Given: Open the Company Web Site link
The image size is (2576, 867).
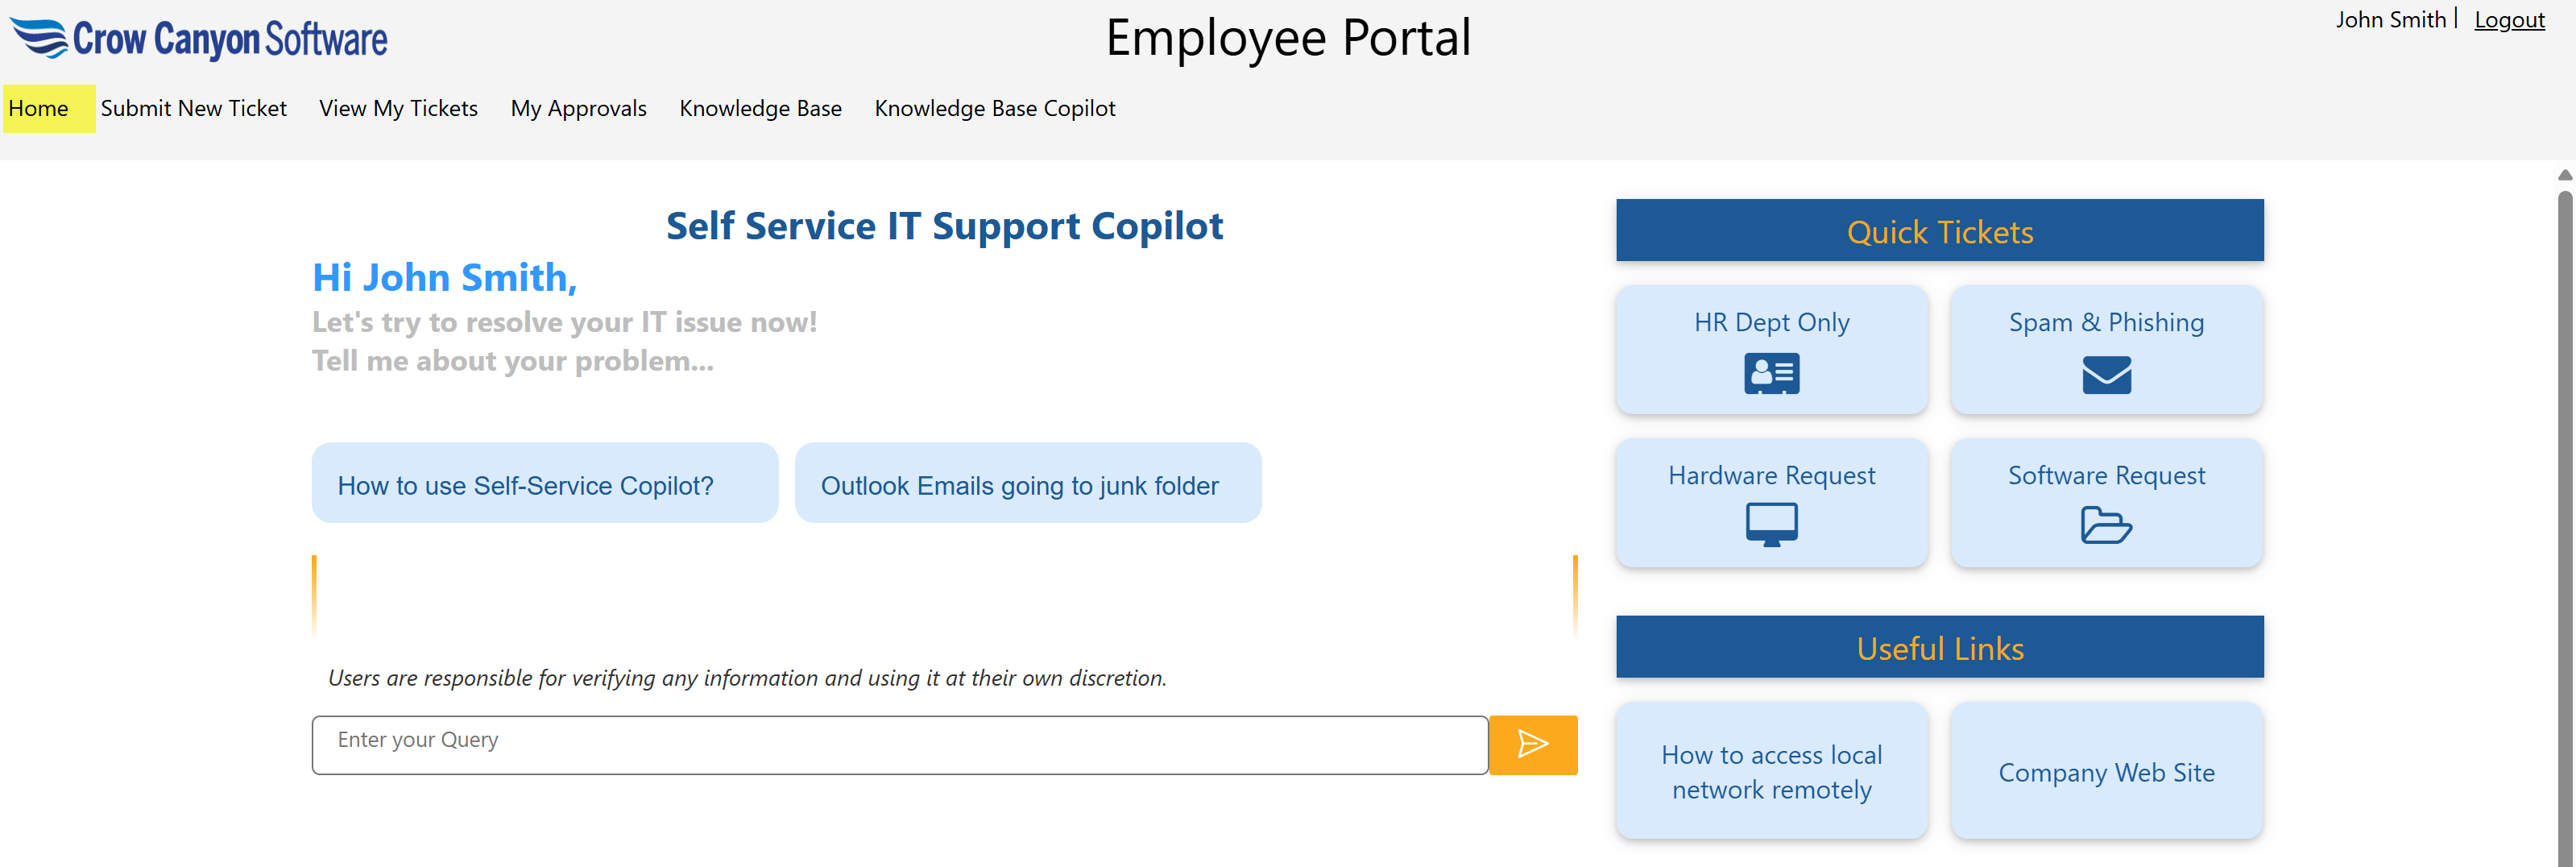Looking at the screenshot, I should (x=2106, y=771).
